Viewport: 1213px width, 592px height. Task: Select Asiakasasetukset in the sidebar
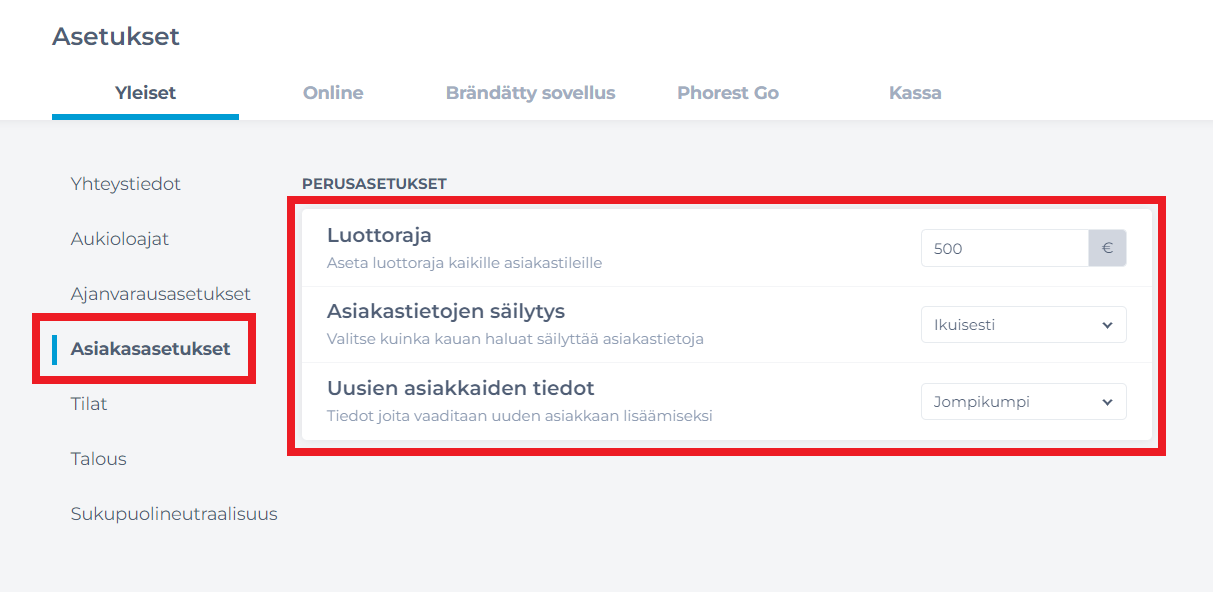point(150,349)
